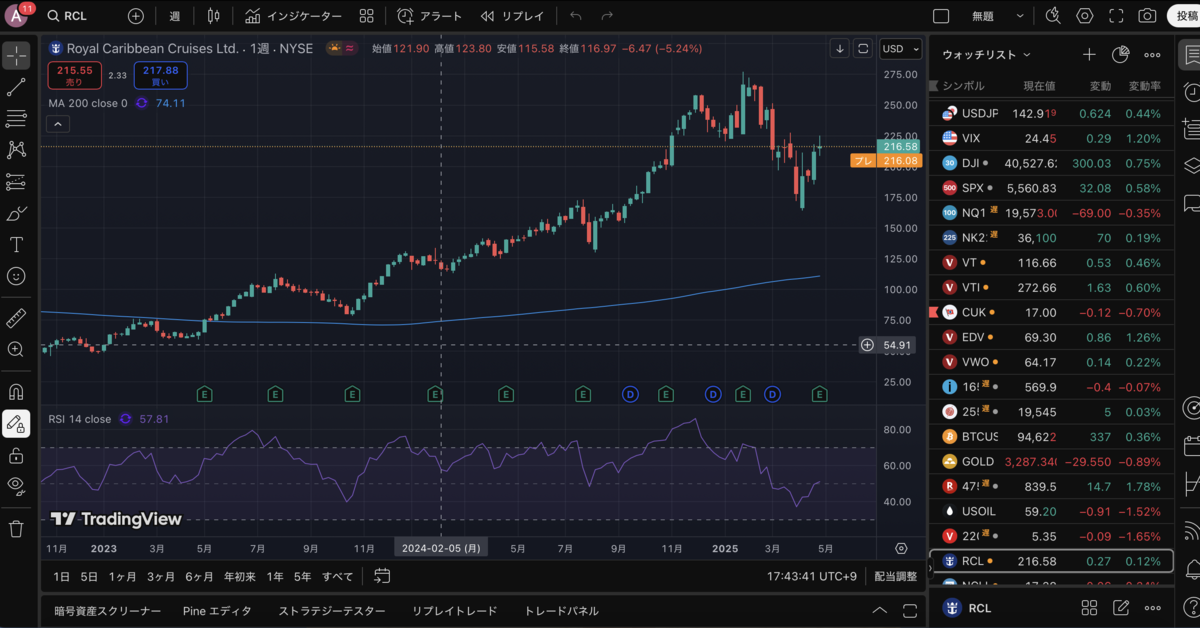Open watchlist advanced view pie icon

pos(1121,55)
